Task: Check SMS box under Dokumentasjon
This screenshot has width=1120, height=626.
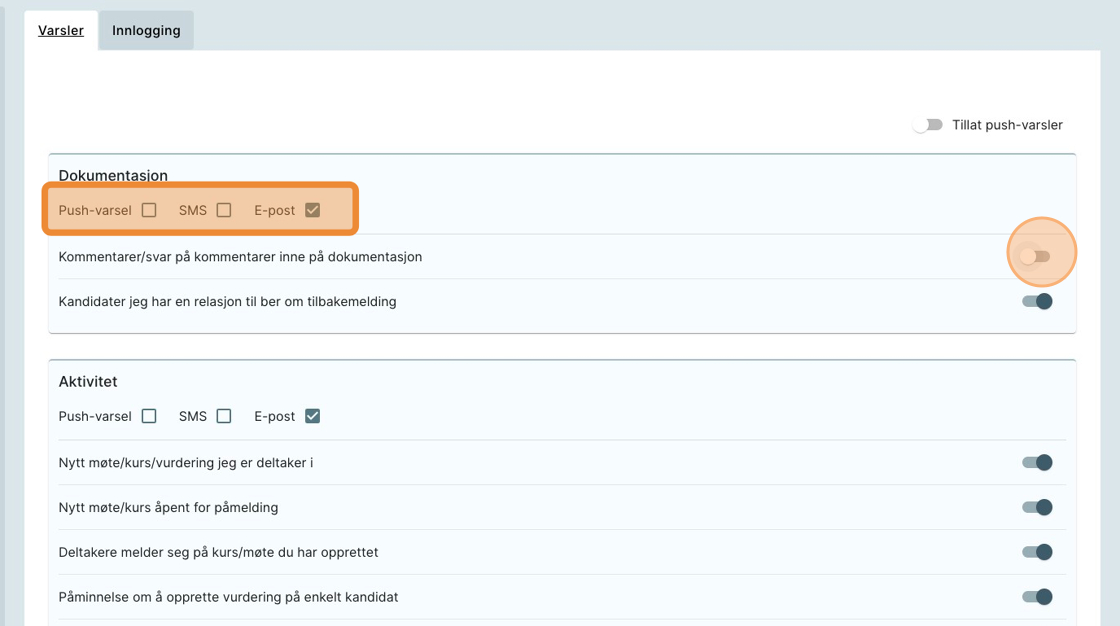Action: click(x=224, y=210)
